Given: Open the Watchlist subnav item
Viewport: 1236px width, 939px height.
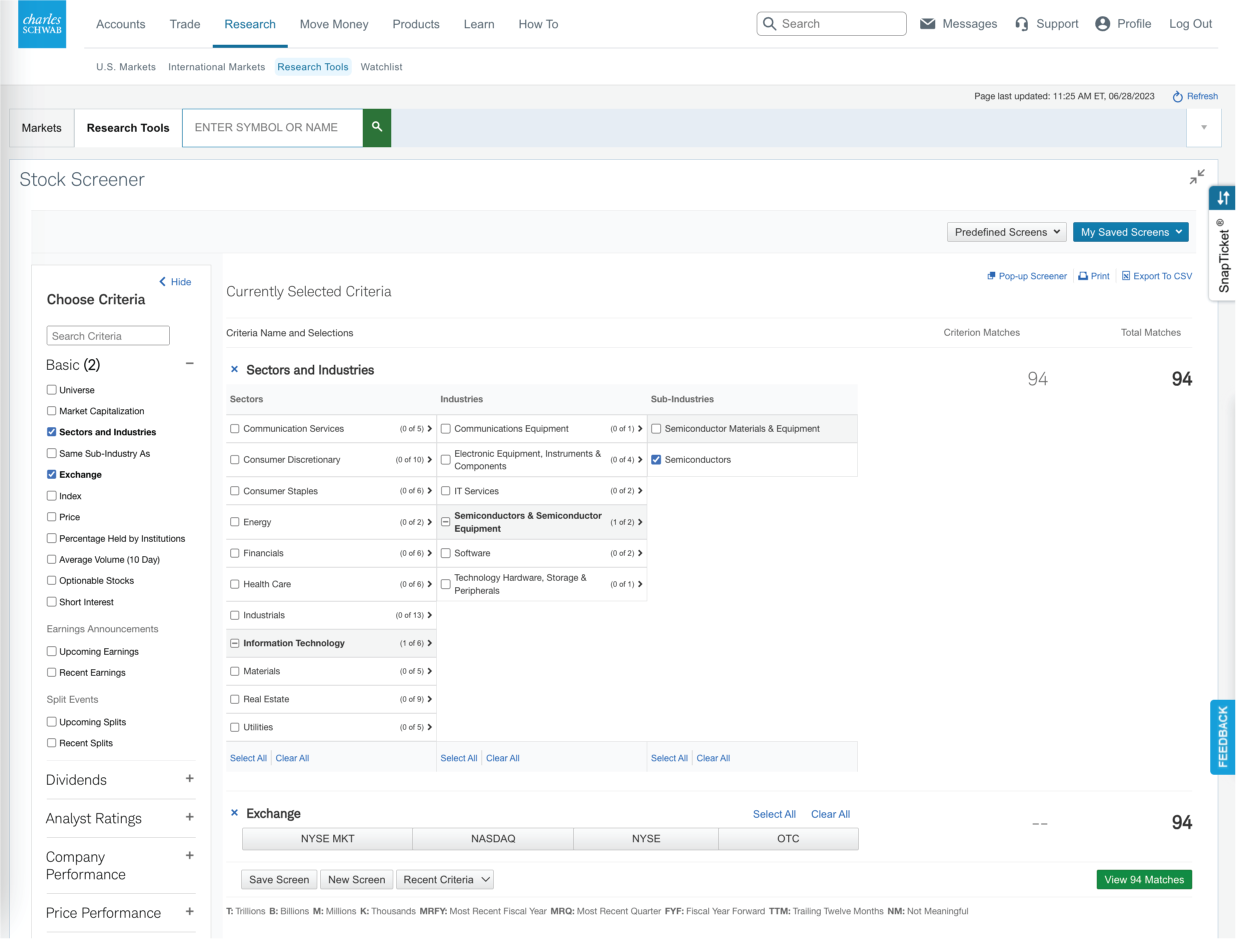Looking at the screenshot, I should 381,67.
